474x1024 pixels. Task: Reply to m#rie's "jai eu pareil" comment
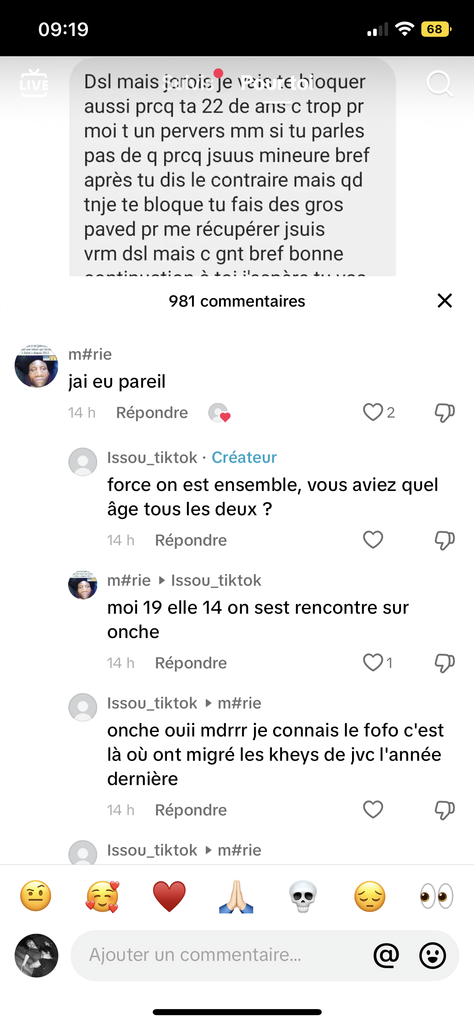[x=152, y=413]
